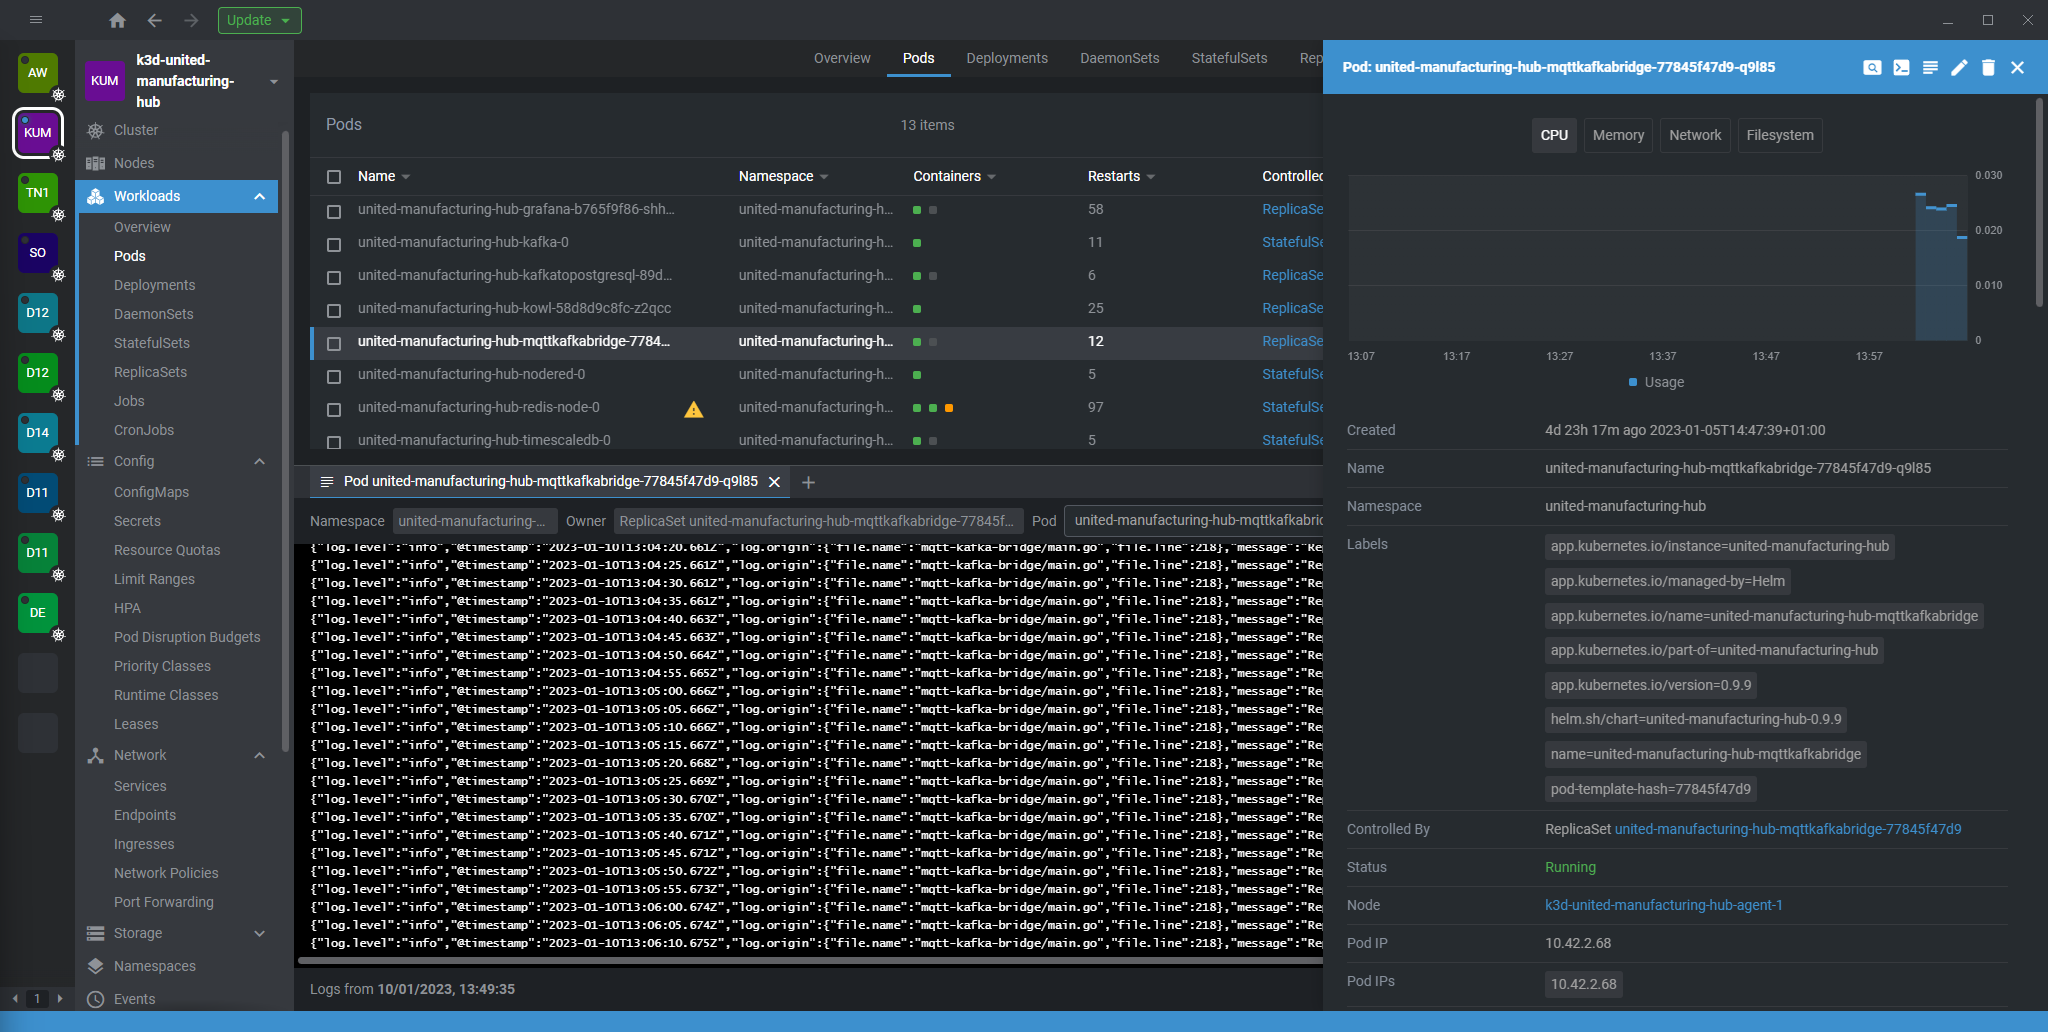Open the log Pod selector field
The height and width of the screenshot is (1032, 2048).
[x=1195, y=520]
